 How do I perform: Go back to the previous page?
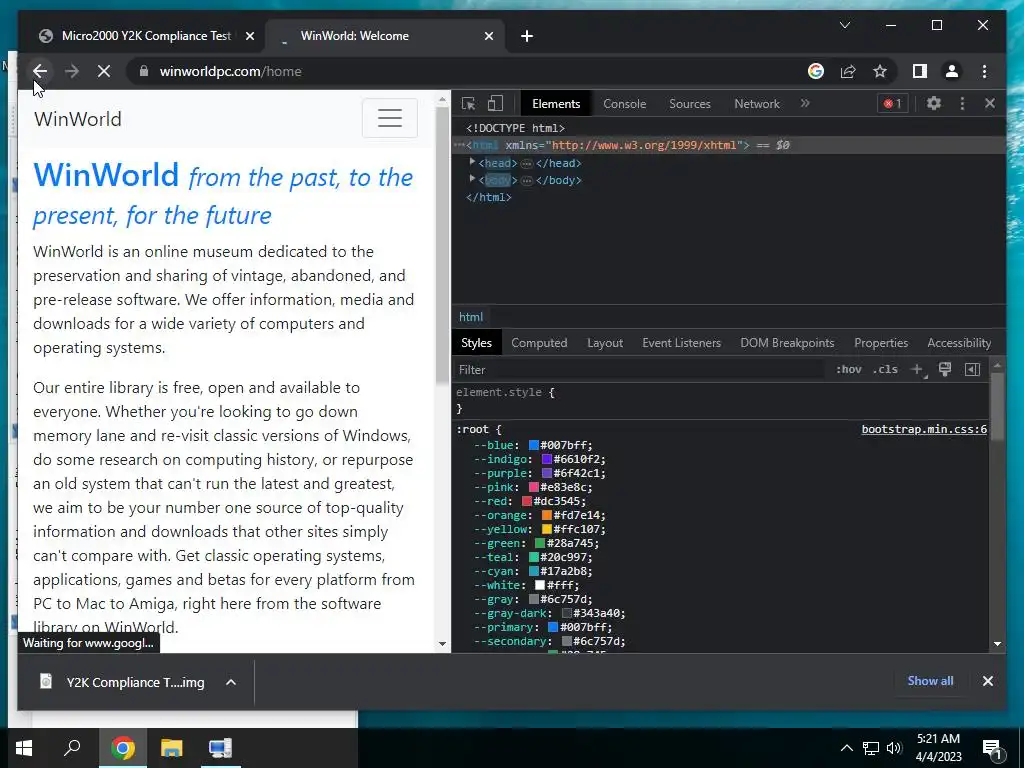pyautogui.click(x=40, y=71)
